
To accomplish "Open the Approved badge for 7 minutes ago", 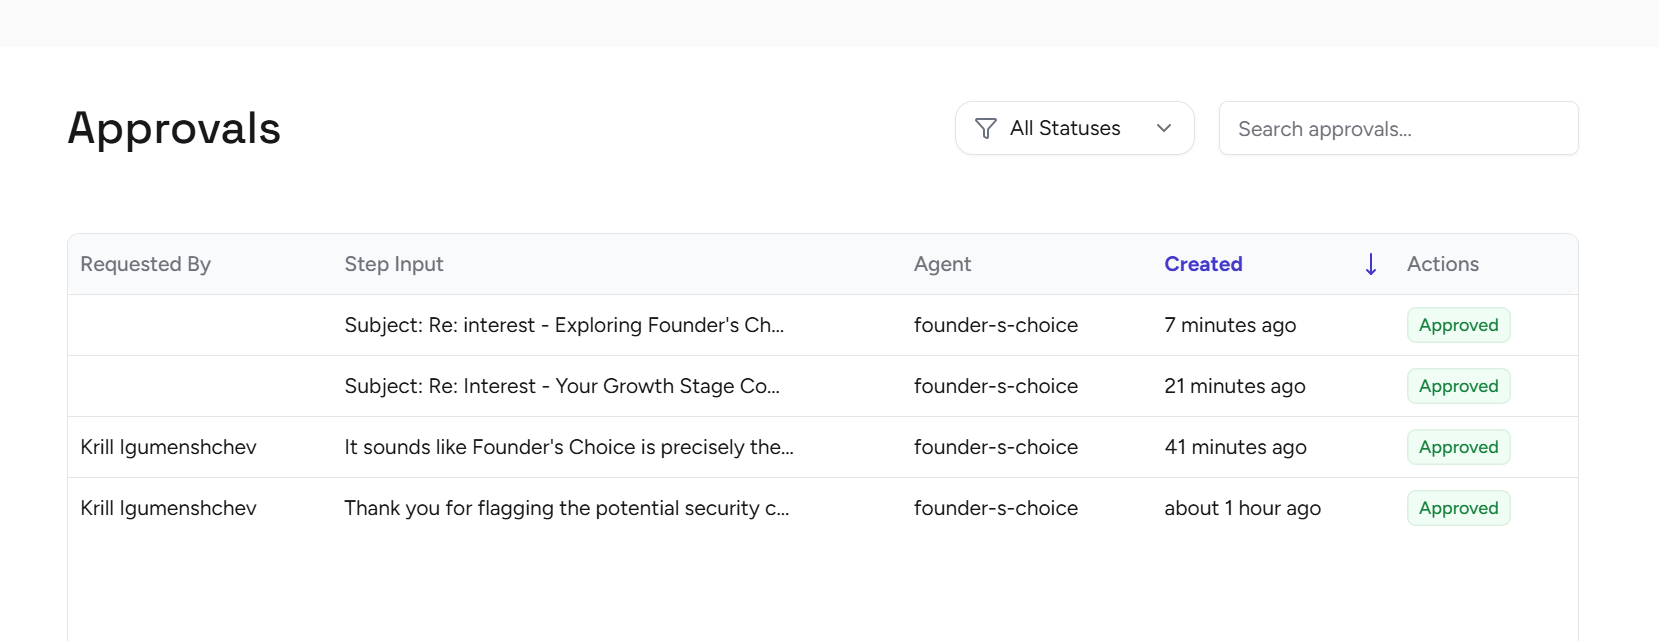I will pos(1458,325).
